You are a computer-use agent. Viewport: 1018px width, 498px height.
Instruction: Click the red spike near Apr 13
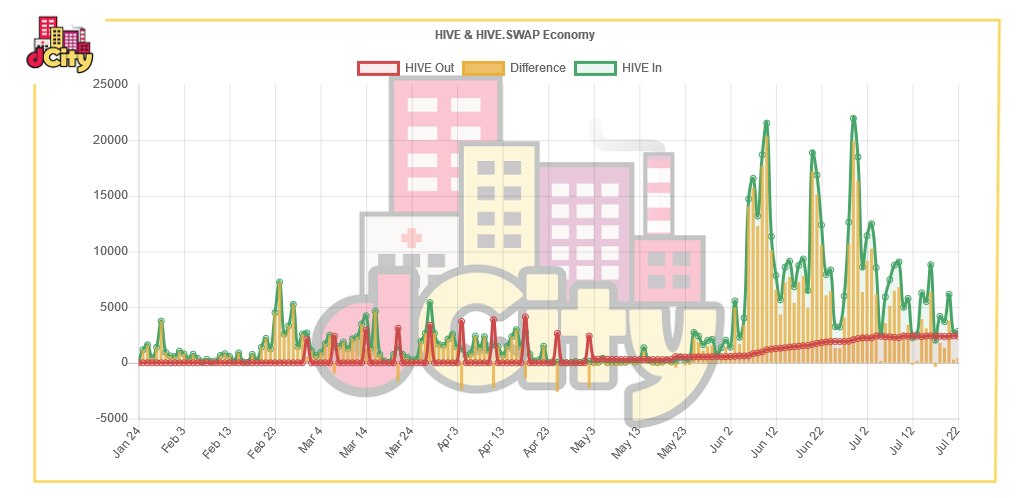pyautogui.click(x=493, y=319)
